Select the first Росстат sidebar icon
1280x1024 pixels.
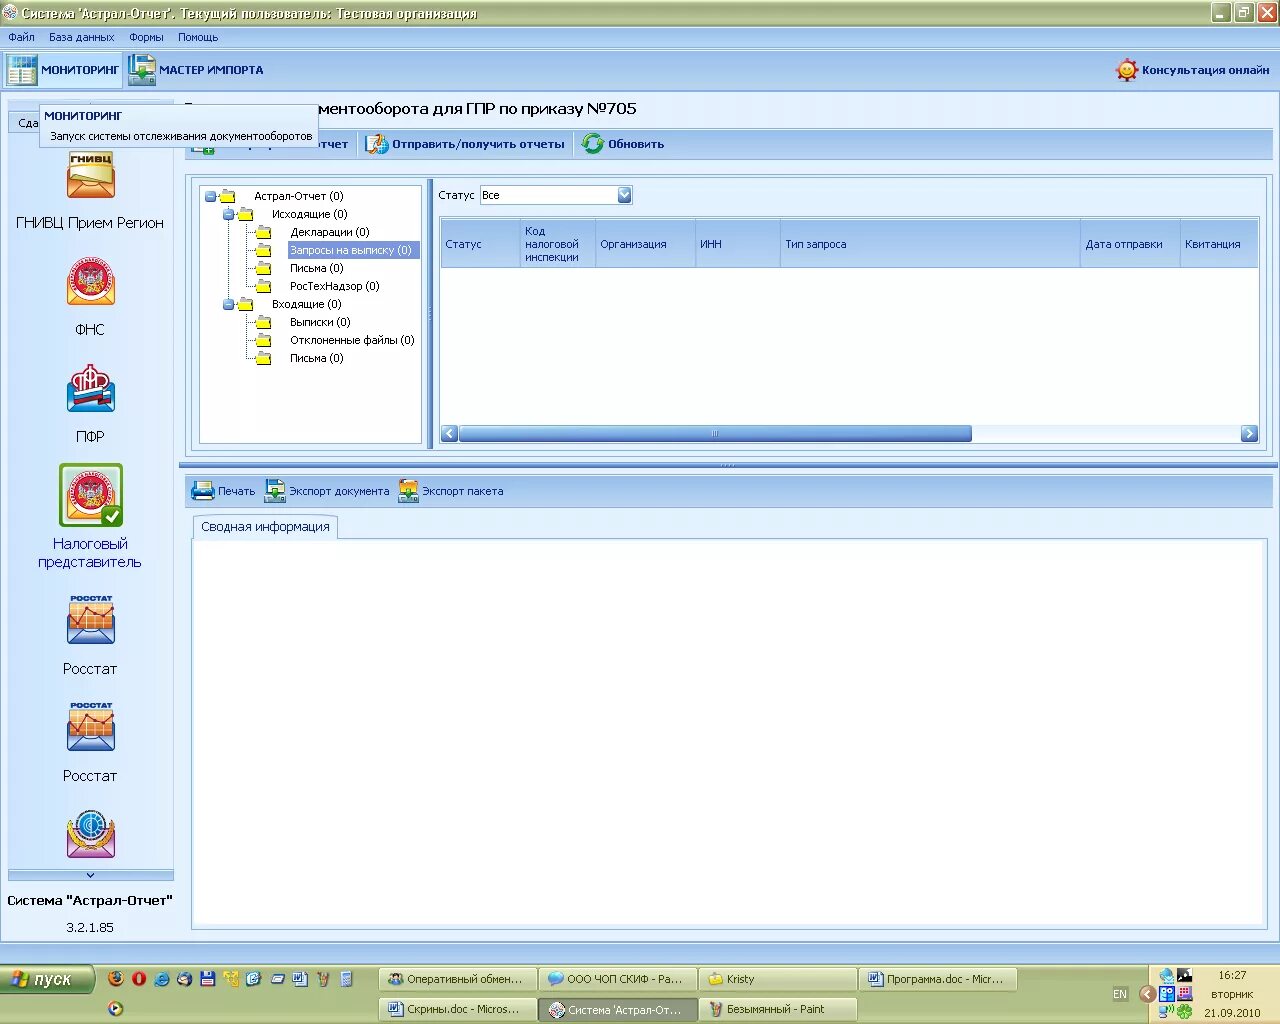click(x=90, y=621)
